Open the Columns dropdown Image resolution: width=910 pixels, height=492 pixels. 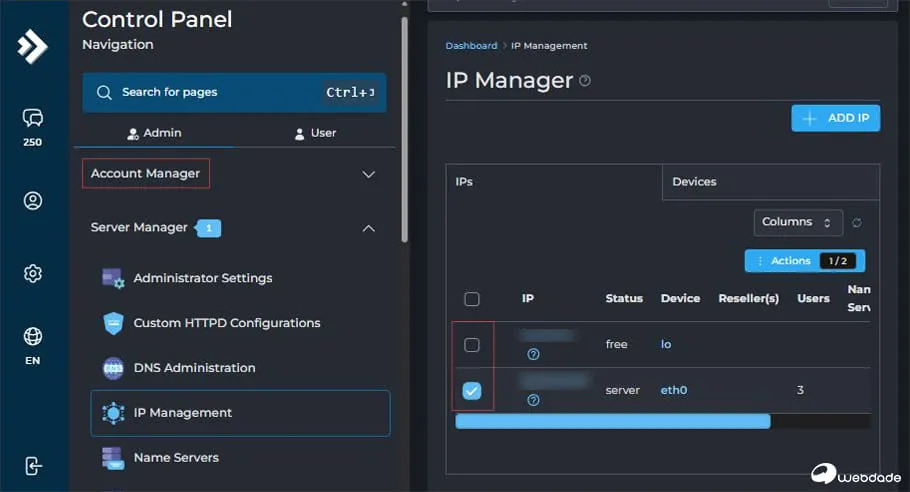pyautogui.click(x=797, y=222)
